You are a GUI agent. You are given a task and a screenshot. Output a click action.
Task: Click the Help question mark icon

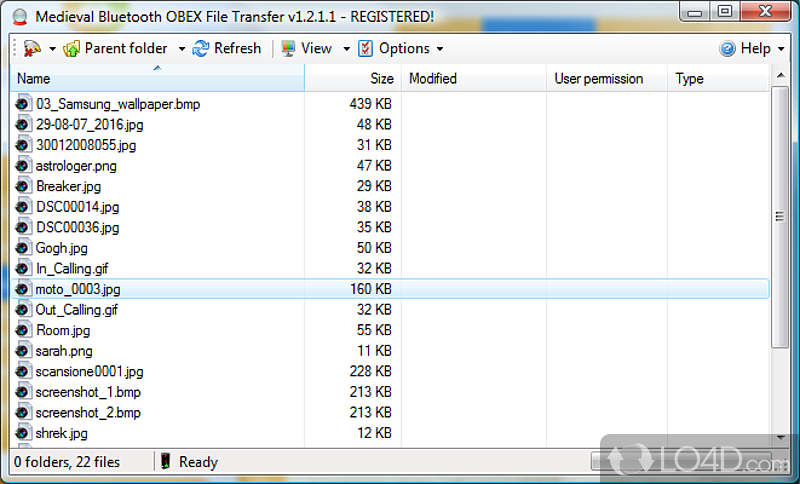[727, 48]
